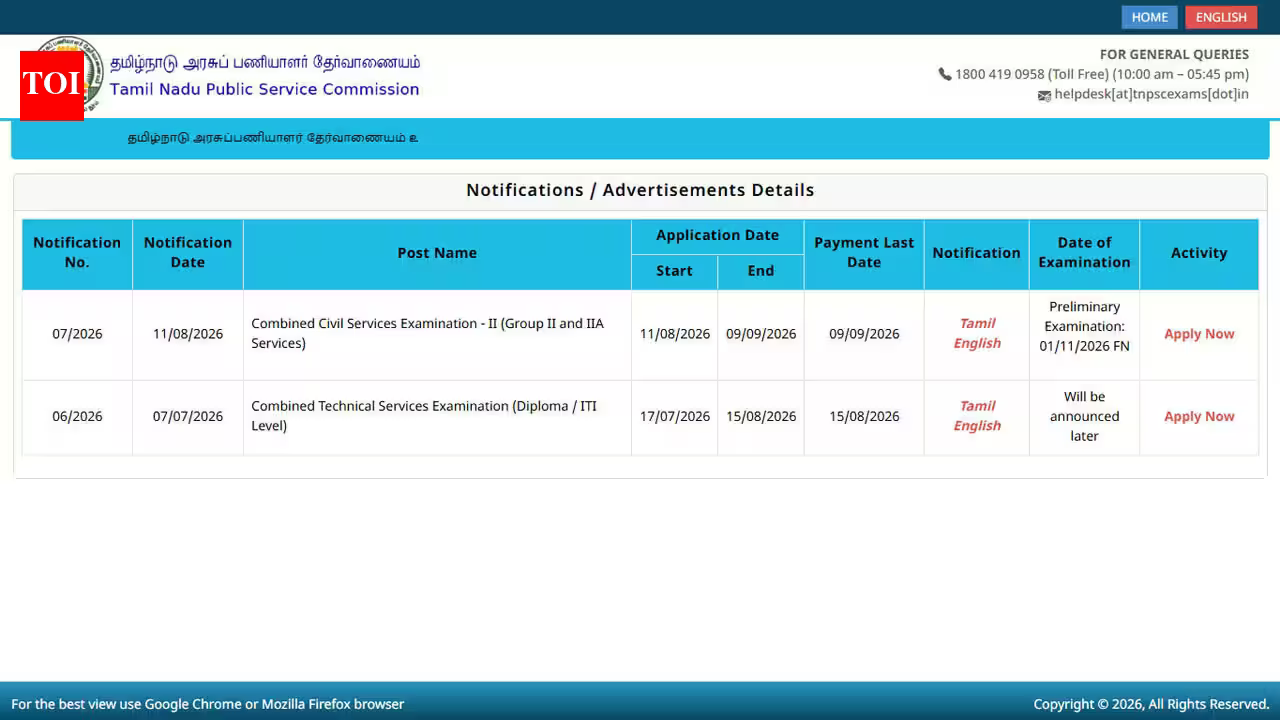The height and width of the screenshot is (720, 1280).
Task: Apply Now for Group II and IIA Services
Action: (1199, 334)
